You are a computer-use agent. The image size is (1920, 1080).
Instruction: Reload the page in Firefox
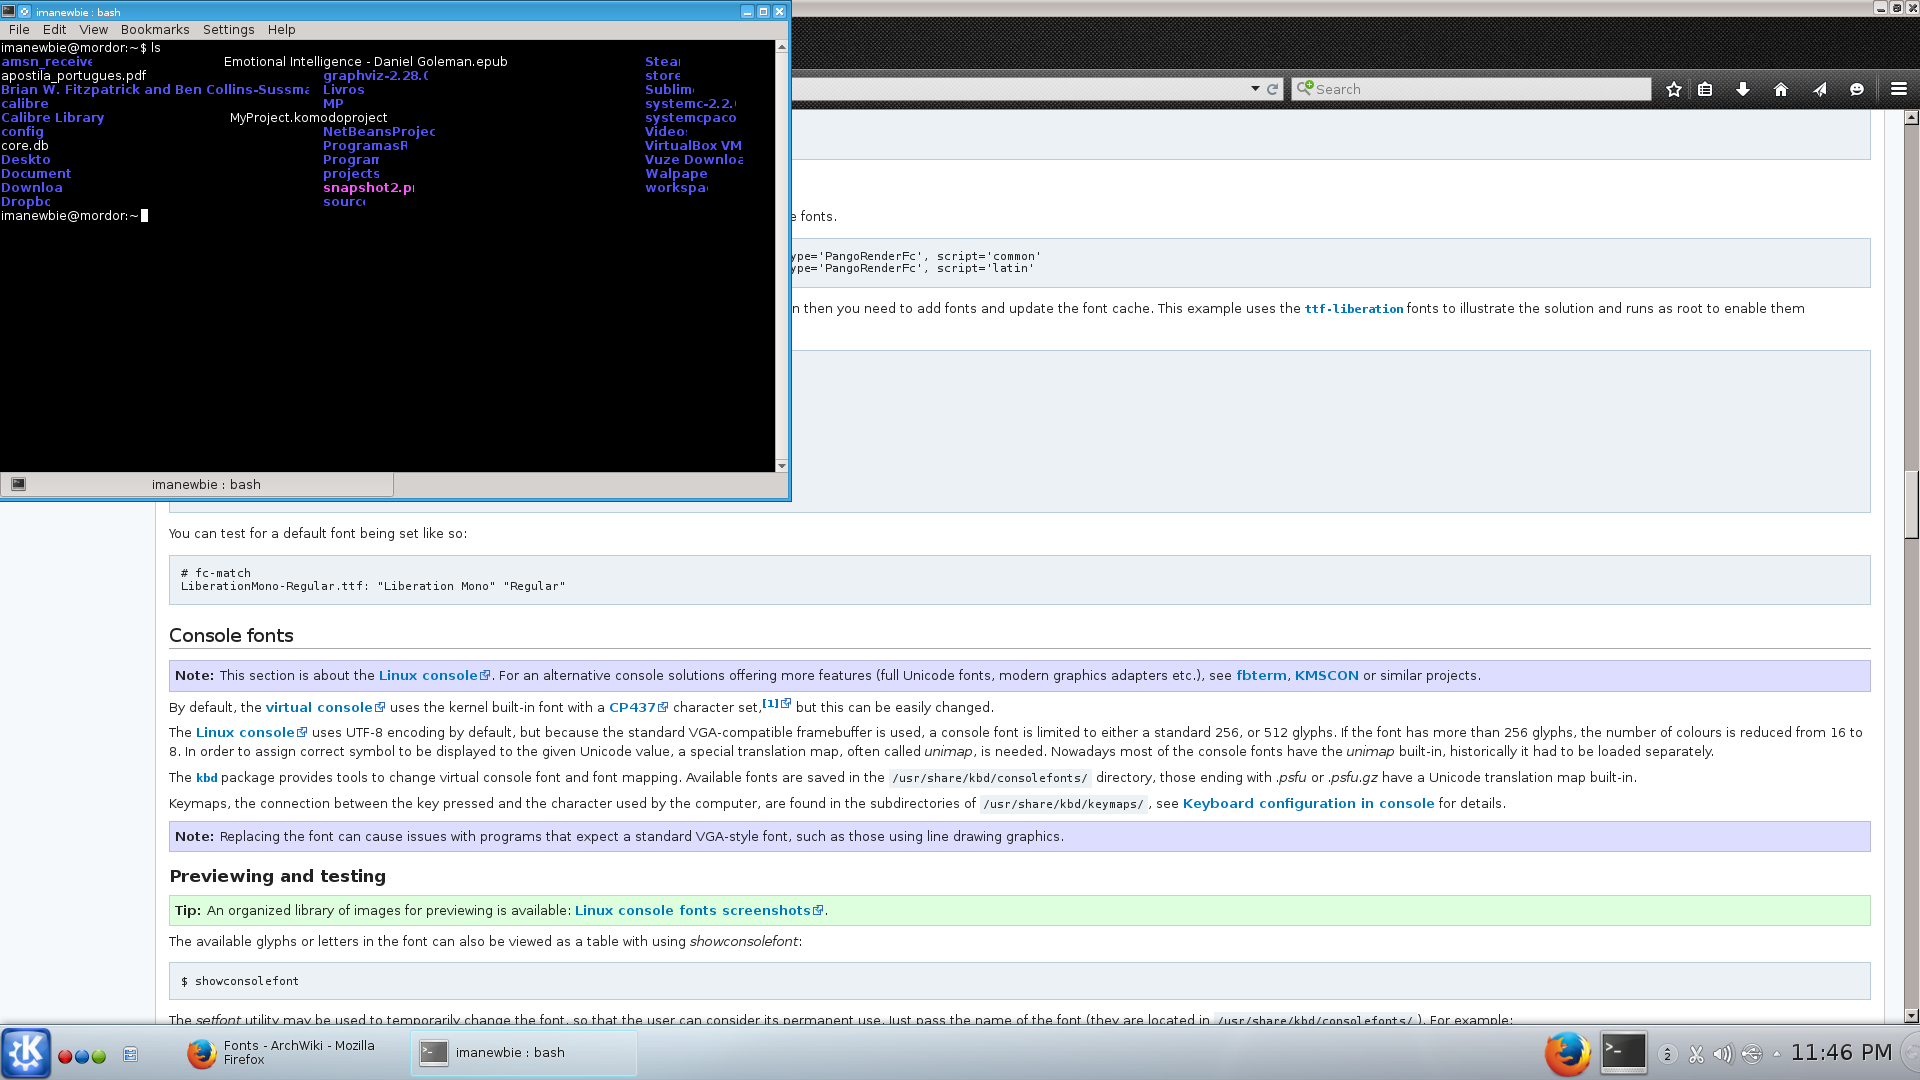click(1272, 89)
